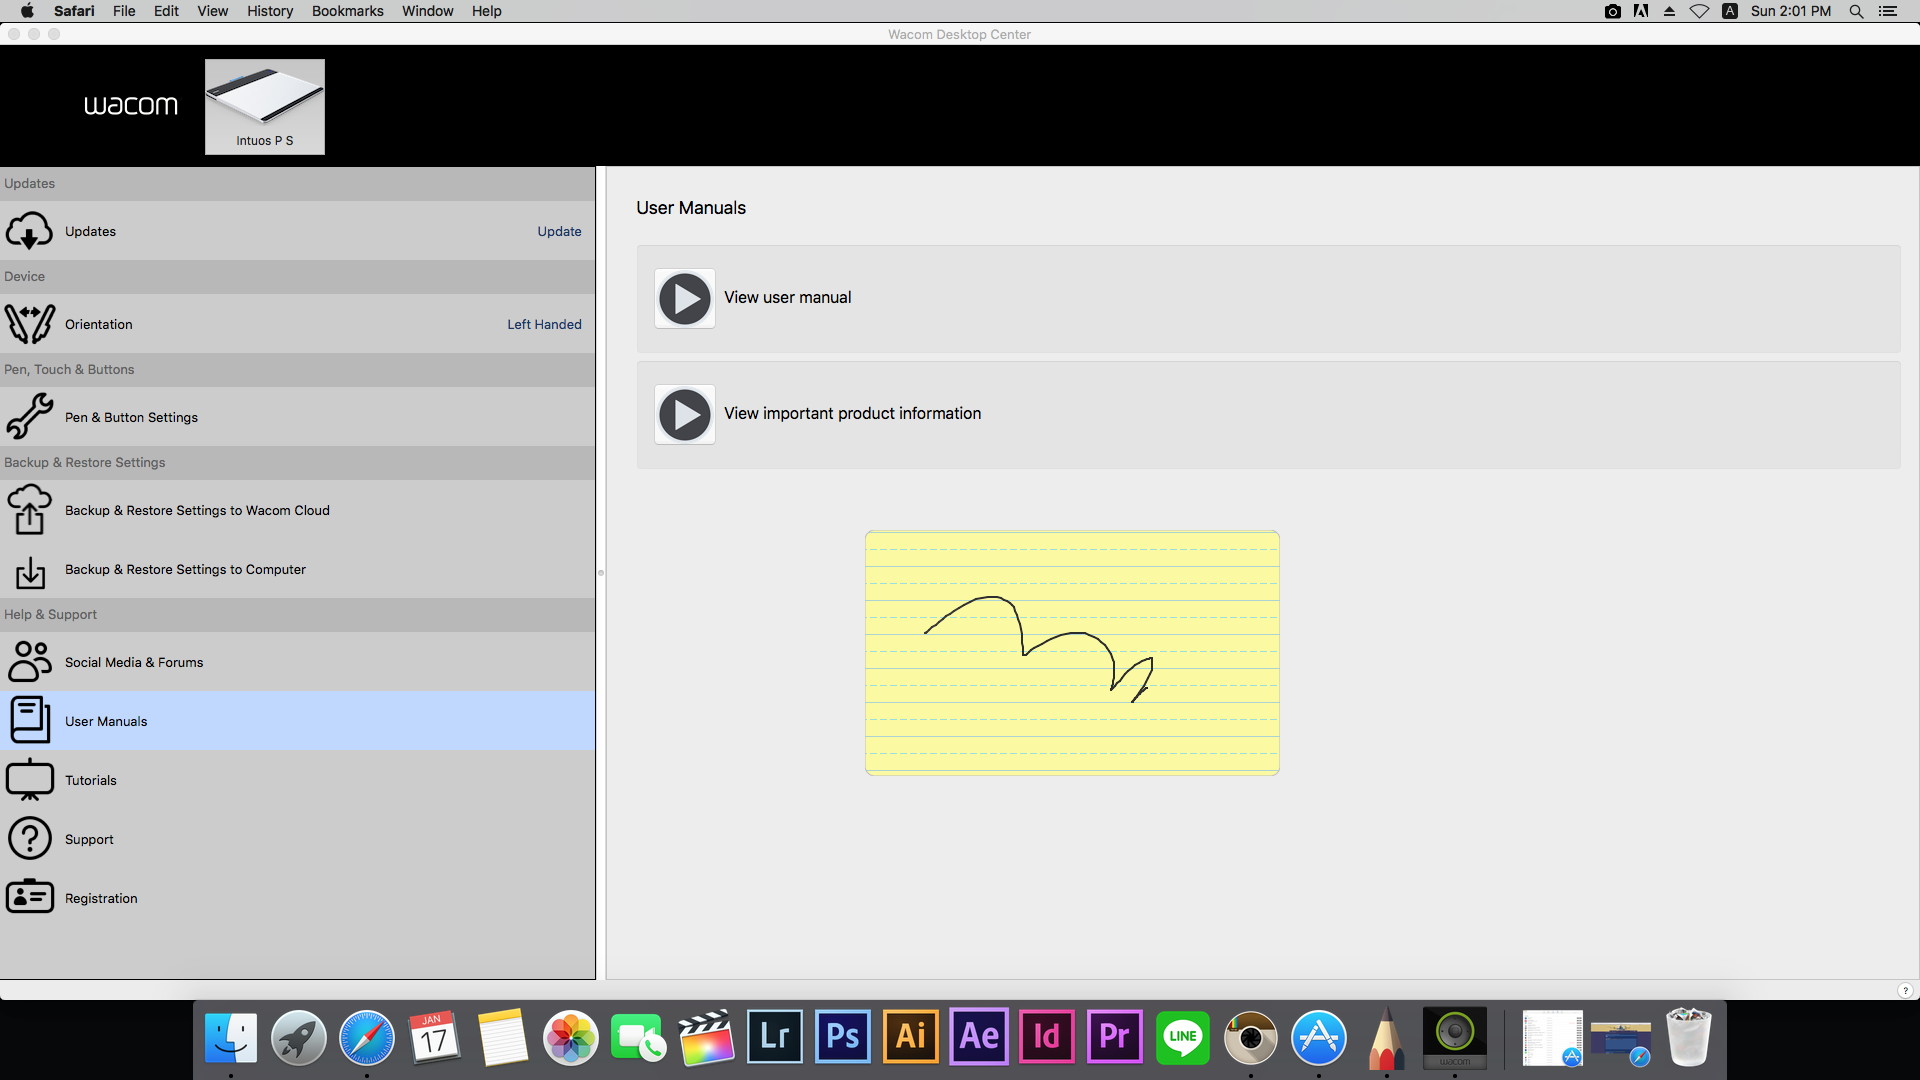Open Photos from the Dock
The height and width of the screenshot is (1080, 1920).
(571, 1037)
